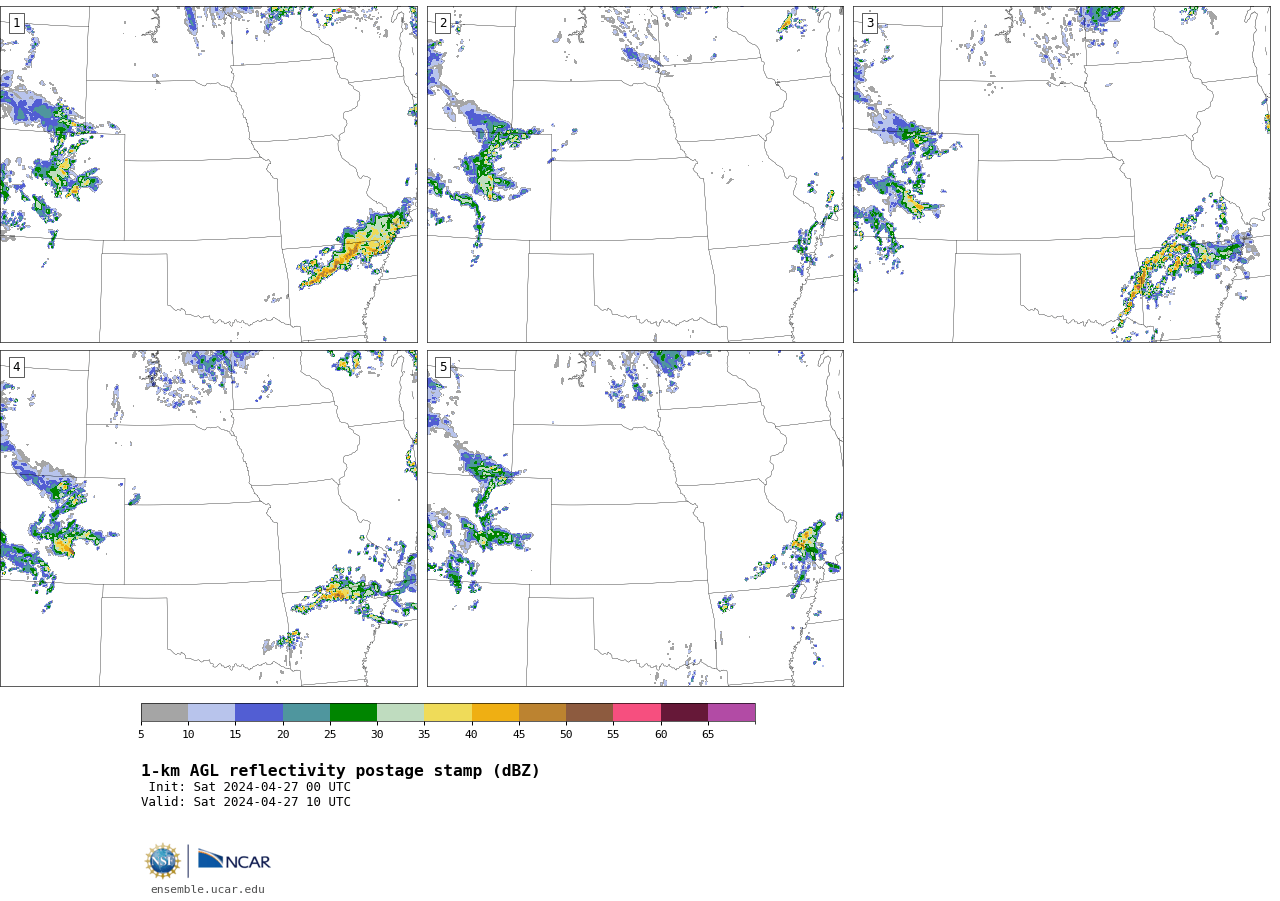Click the member label '4' box
1280x901 pixels.
[x=16, y=367]
